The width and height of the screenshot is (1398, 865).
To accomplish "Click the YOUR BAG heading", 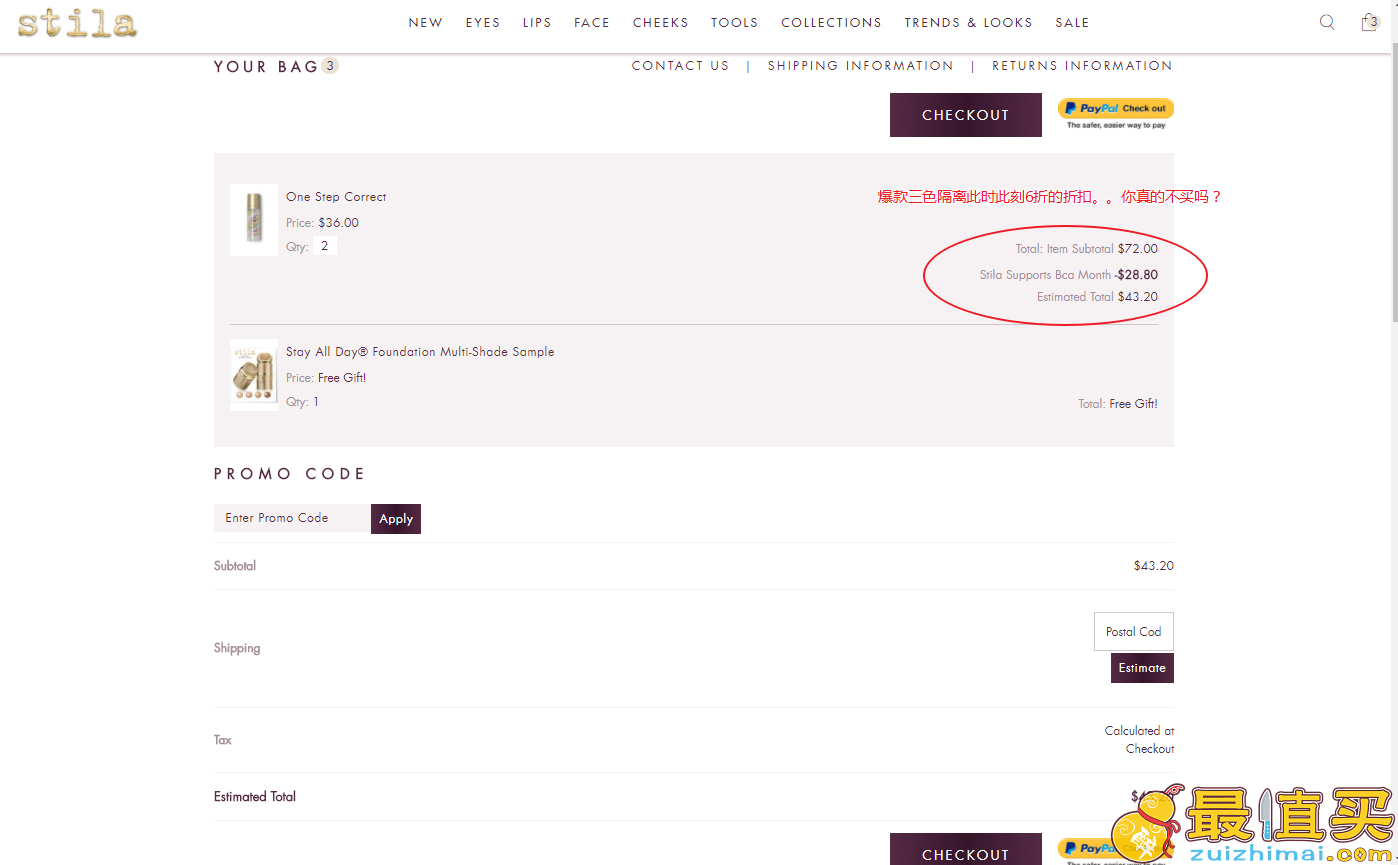I will coord(266,67).
